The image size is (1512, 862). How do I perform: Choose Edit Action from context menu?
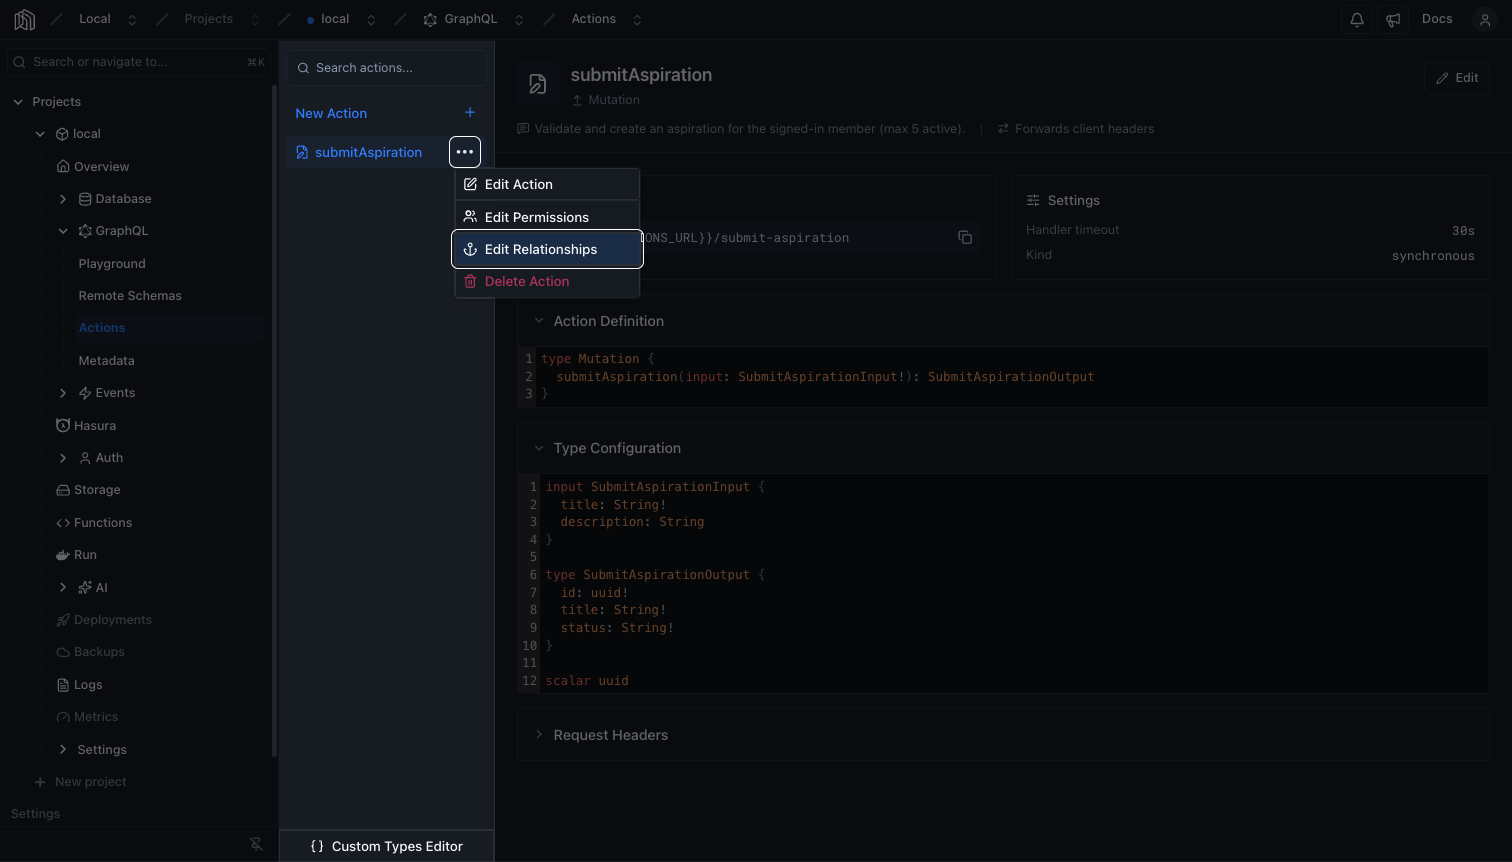click(547, 184)
